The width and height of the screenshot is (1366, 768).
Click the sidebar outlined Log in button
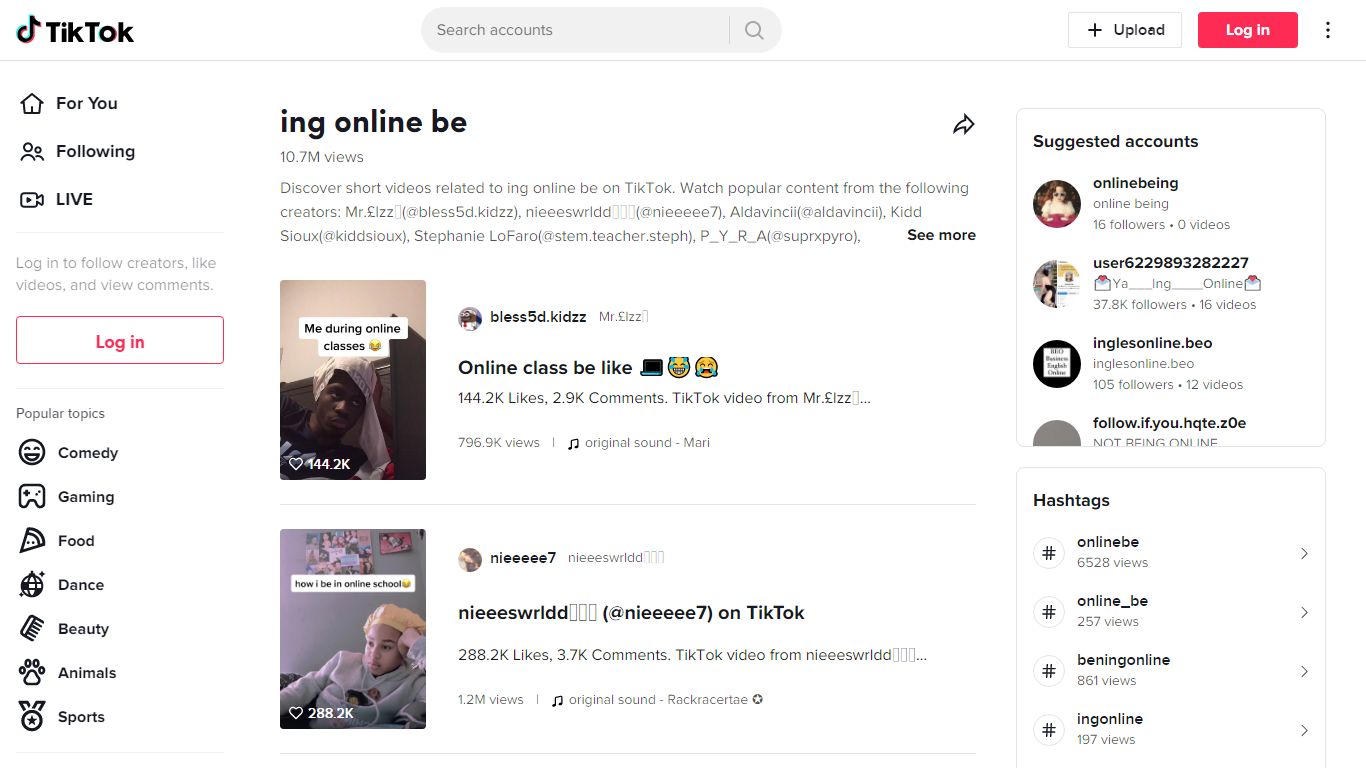(x=120, y=340)
